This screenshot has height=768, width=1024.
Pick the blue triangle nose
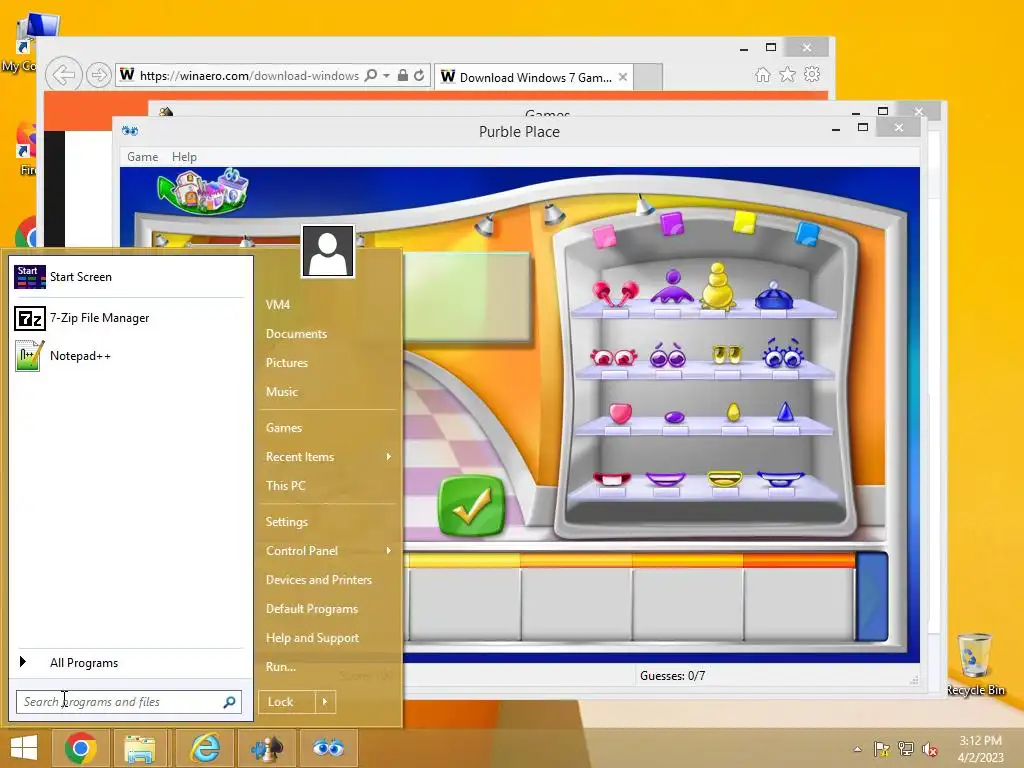coord(785,411)
